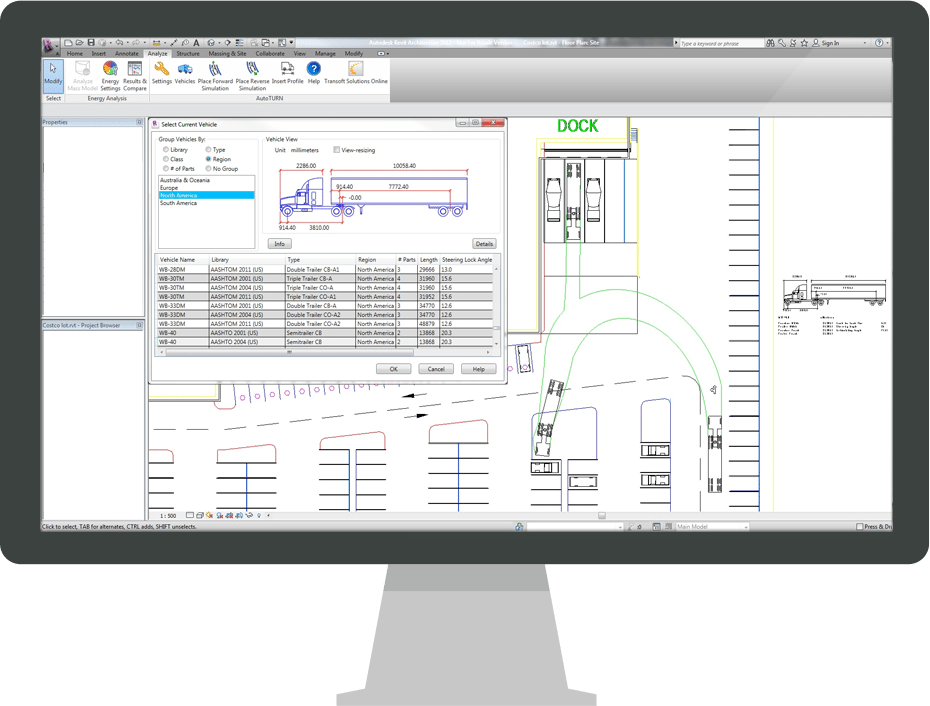
Task: Open AutoTURN Vehicles tool
Action: coord(184,73)
